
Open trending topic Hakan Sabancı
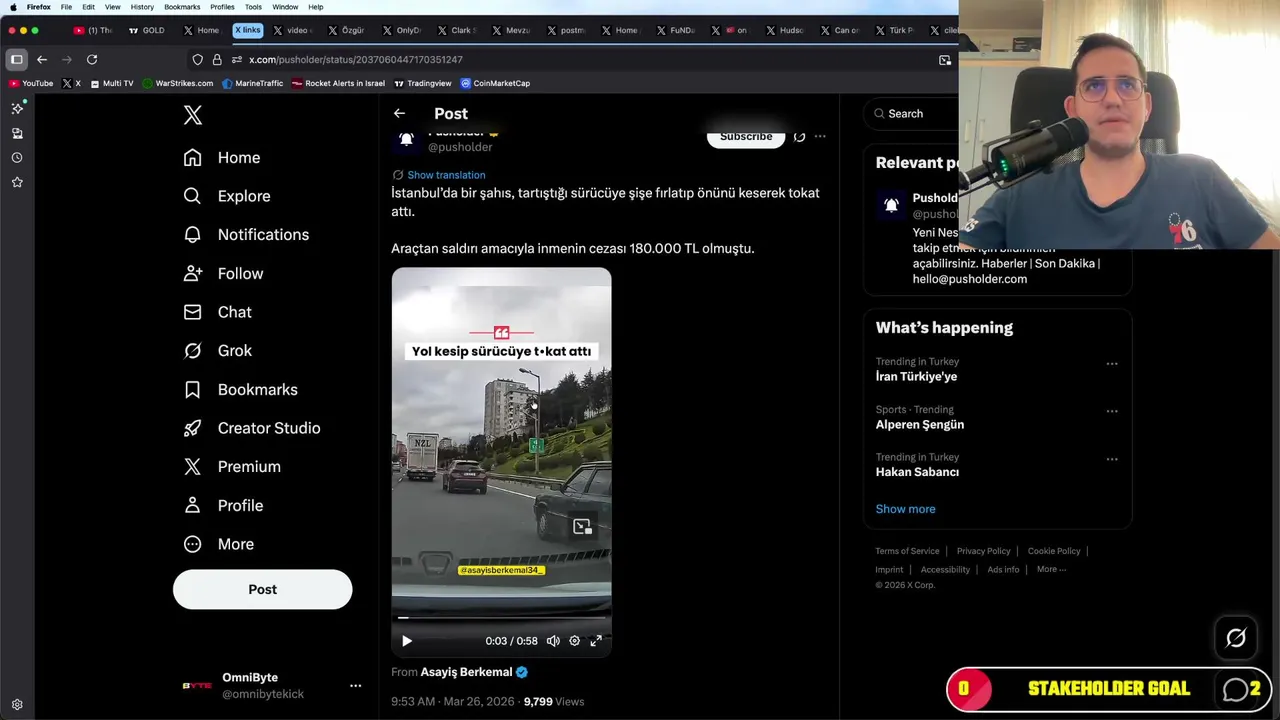917,472
